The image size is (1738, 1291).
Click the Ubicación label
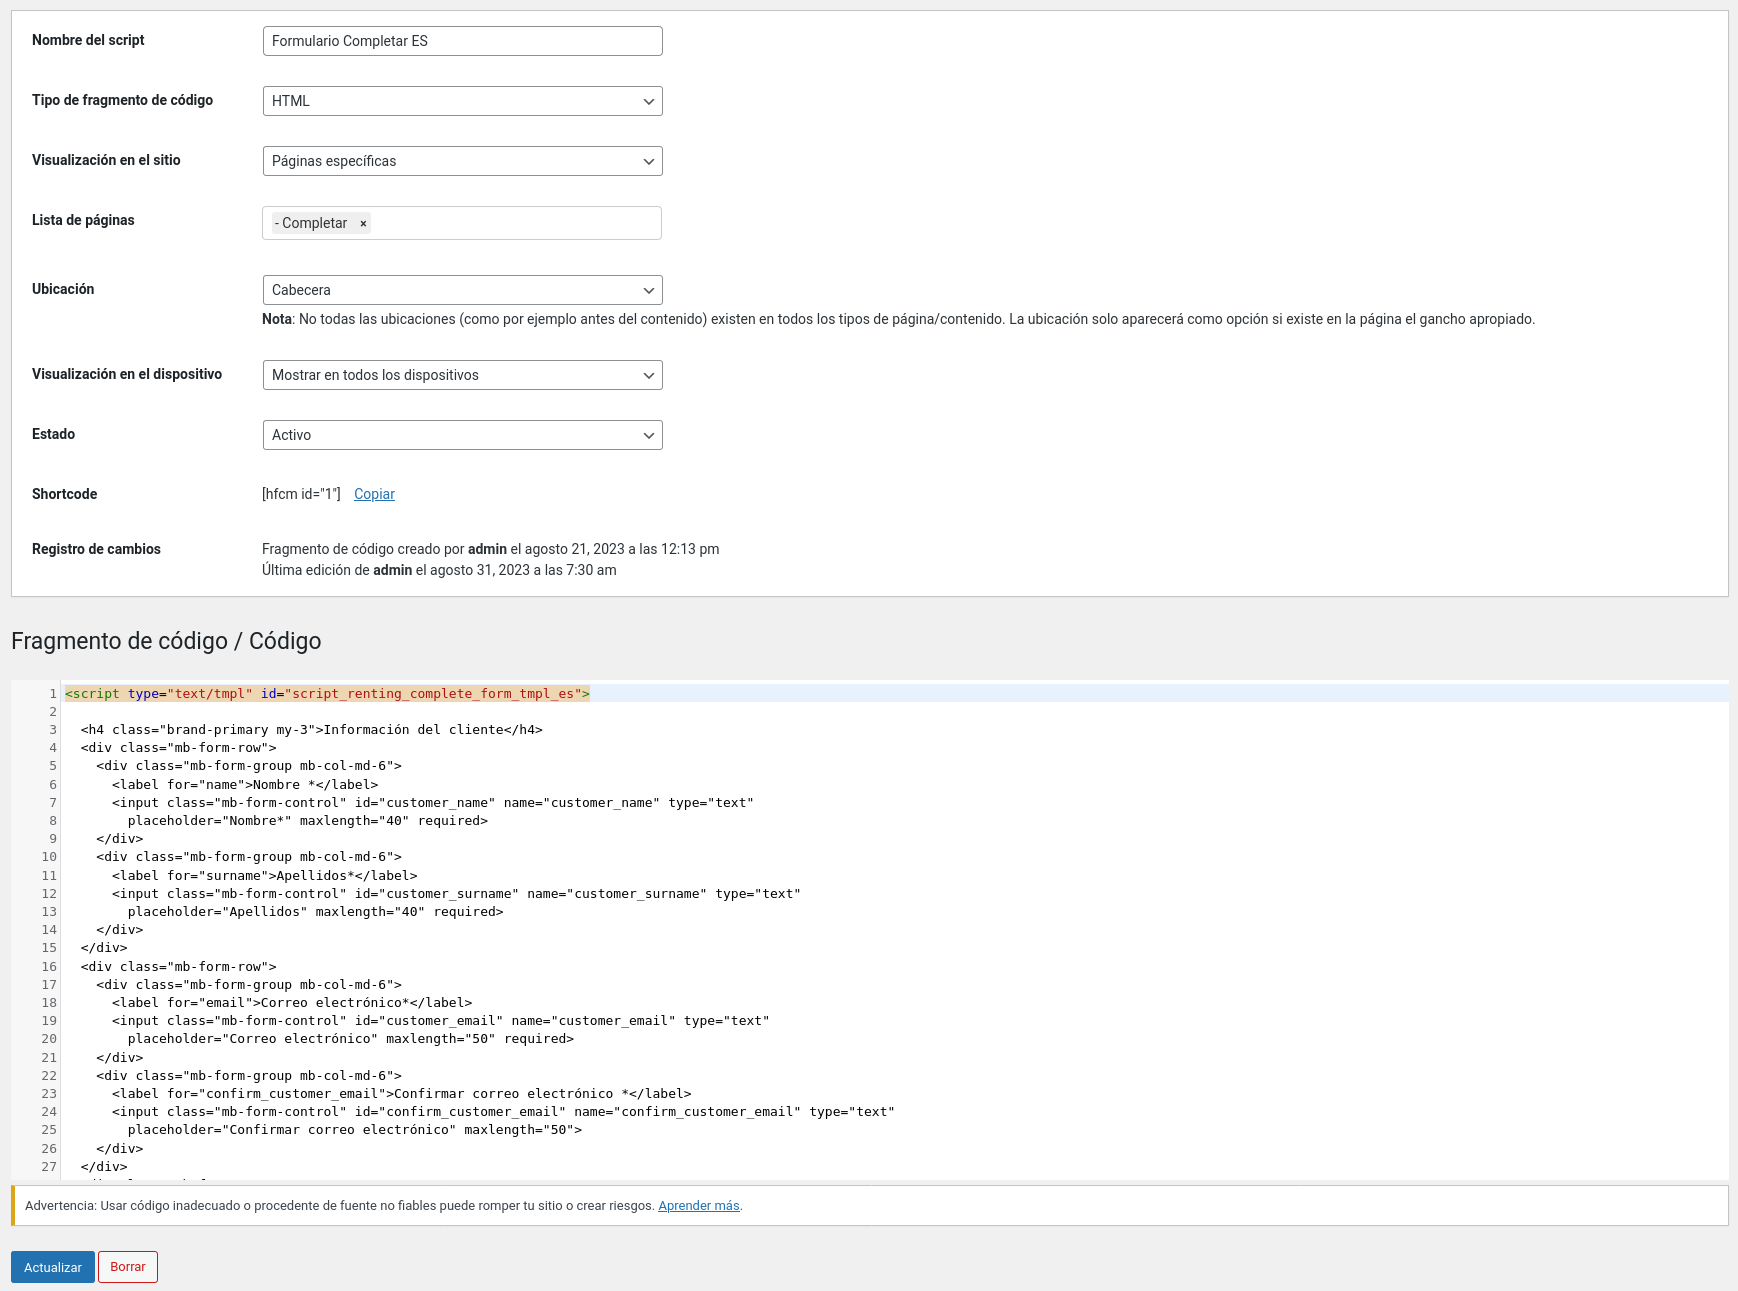point(63,289)
